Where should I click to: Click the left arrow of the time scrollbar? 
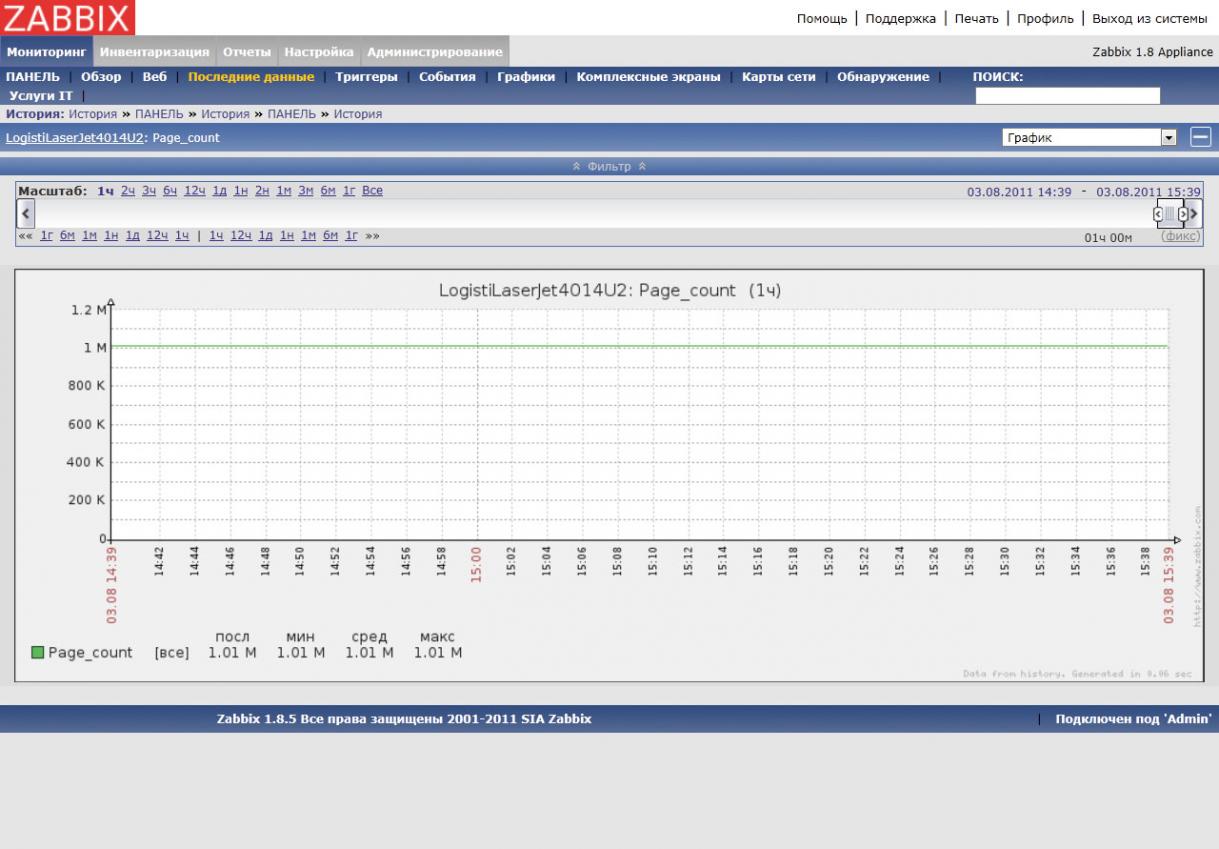(x=25, y=213)
